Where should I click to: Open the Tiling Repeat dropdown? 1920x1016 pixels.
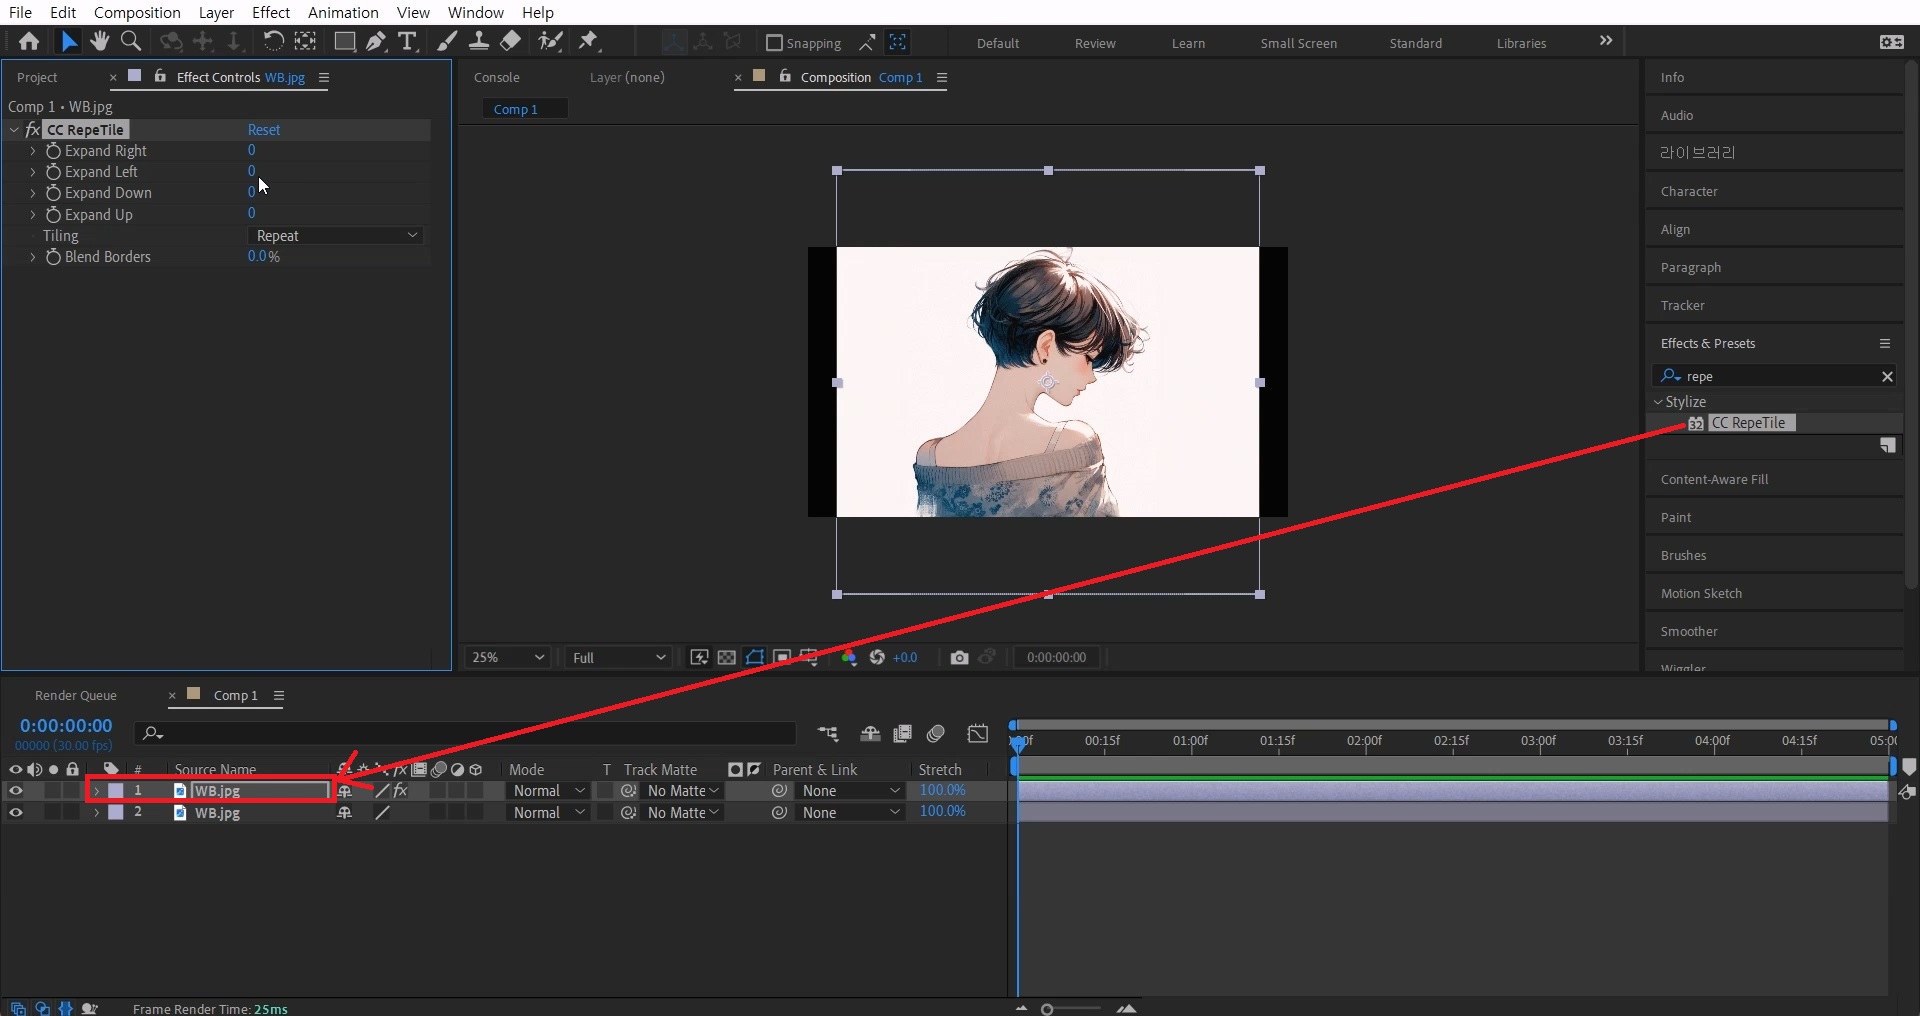[x=335, y=236]
